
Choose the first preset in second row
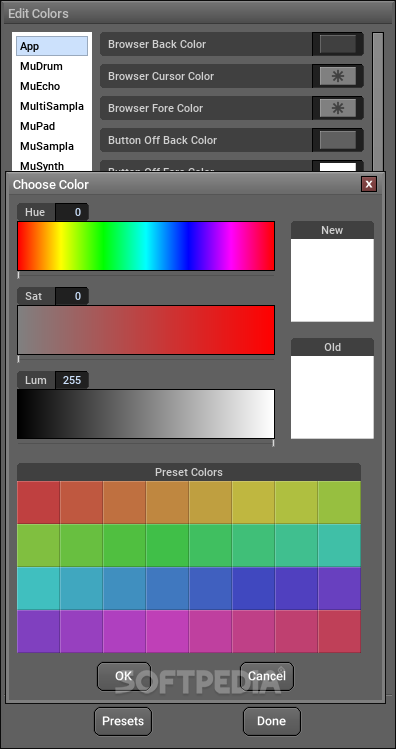click(x=39, y=546)
